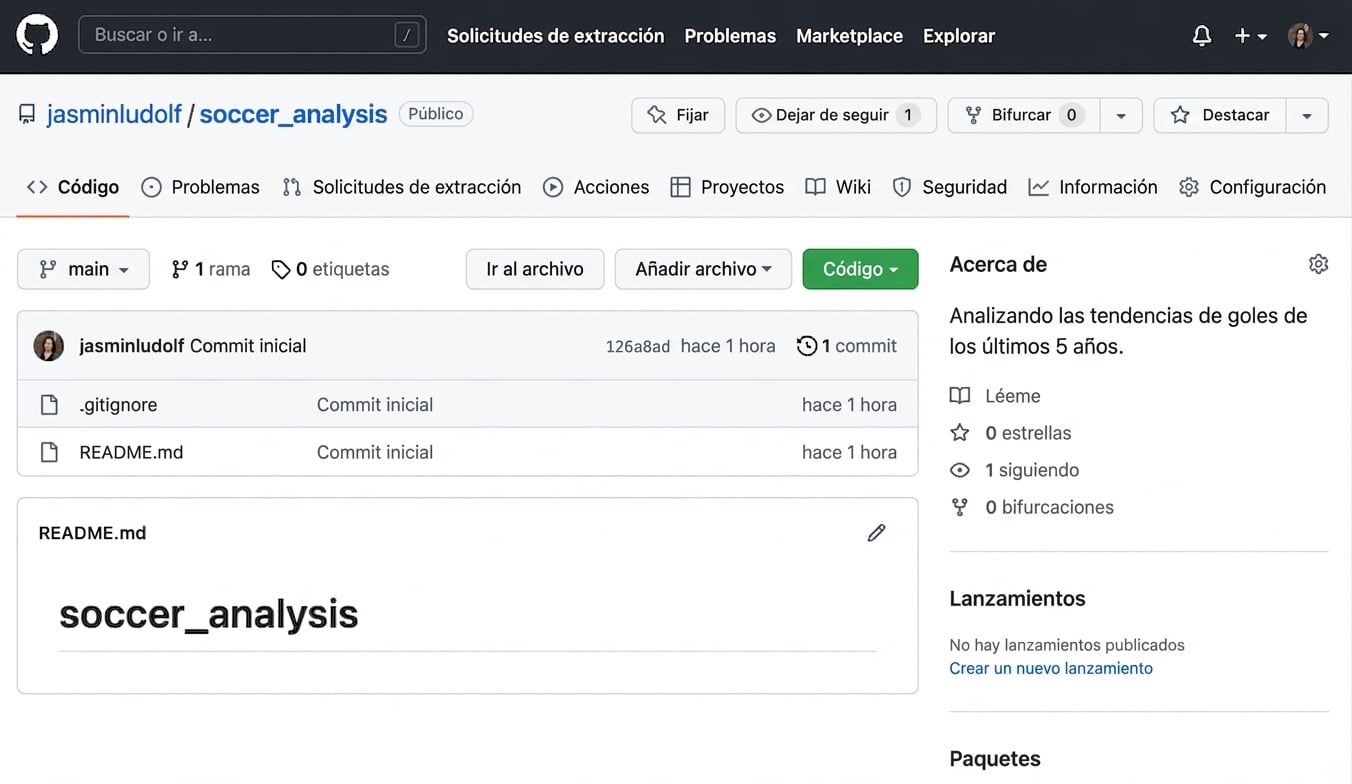This screenshot has height=784, width=1352.
Task: View the 1 commit history link
Action: pyautogui.click(x=847, y=346)
